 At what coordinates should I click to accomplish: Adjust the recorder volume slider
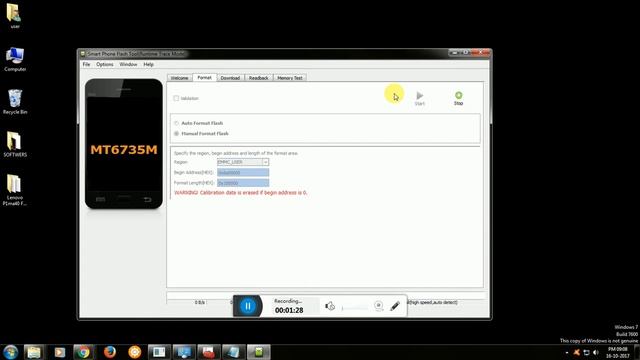point(354,308)
